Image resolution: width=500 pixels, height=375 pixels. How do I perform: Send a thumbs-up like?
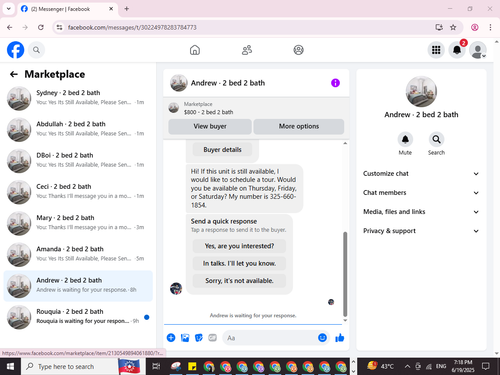coord(340,338)
